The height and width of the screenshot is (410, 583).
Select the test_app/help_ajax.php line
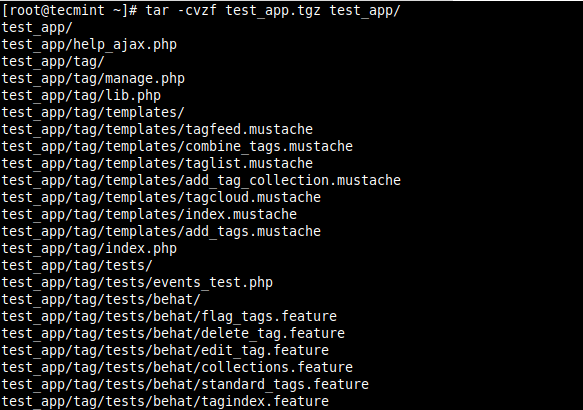(89, 45)
